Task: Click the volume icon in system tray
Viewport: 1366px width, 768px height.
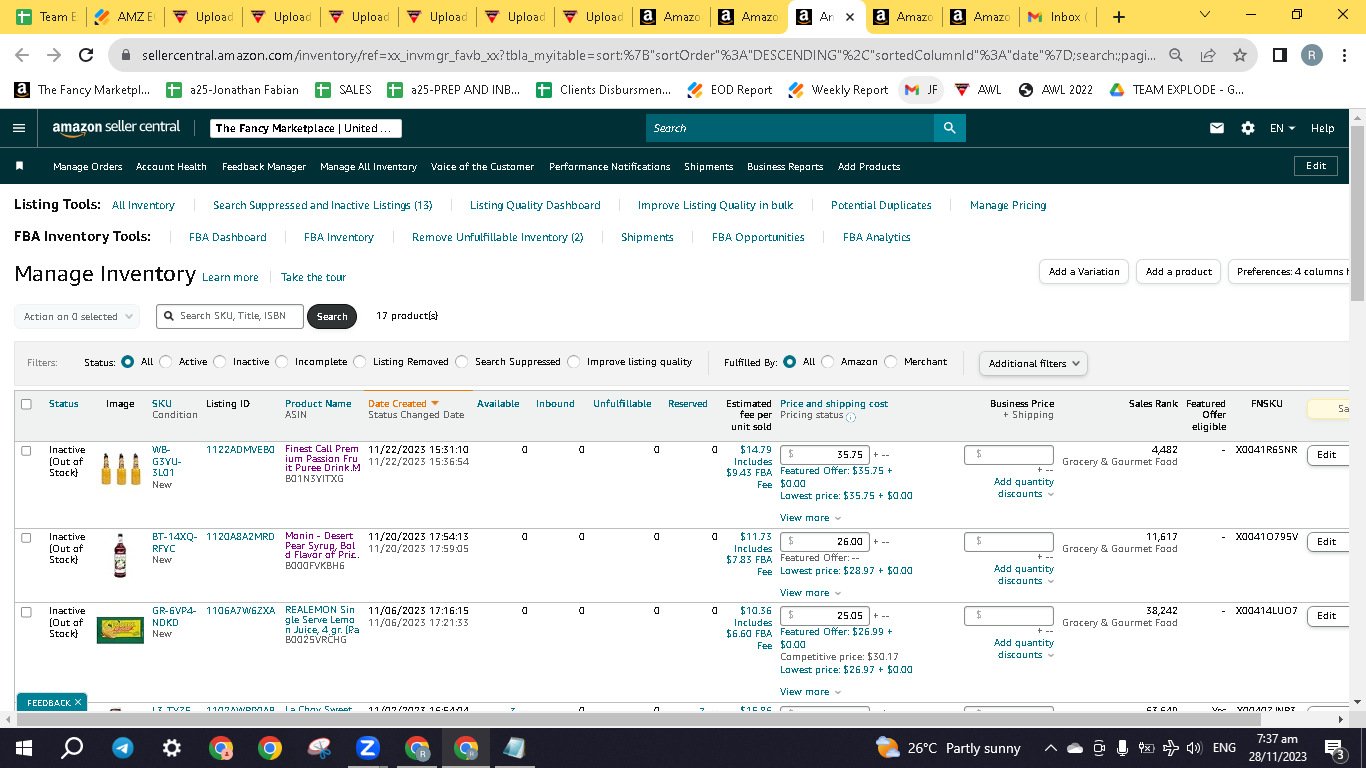Action: coord(1193,748)
